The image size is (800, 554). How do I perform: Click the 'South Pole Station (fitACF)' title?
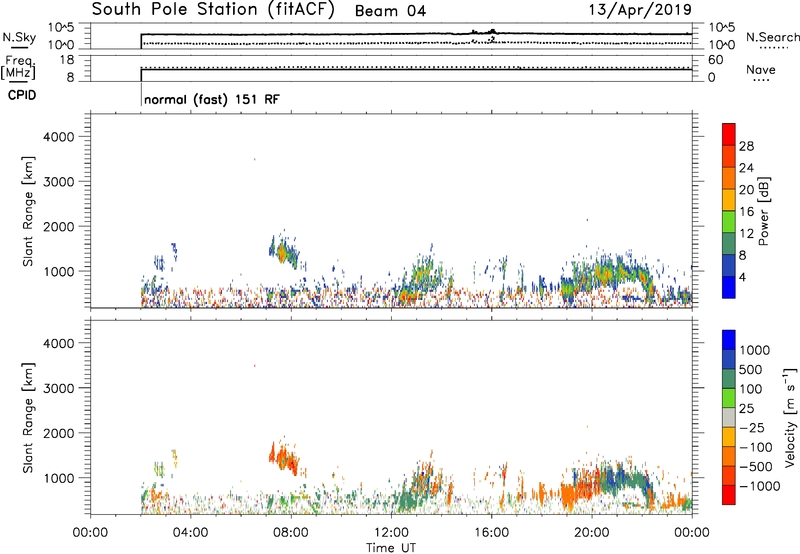[213, 10]
